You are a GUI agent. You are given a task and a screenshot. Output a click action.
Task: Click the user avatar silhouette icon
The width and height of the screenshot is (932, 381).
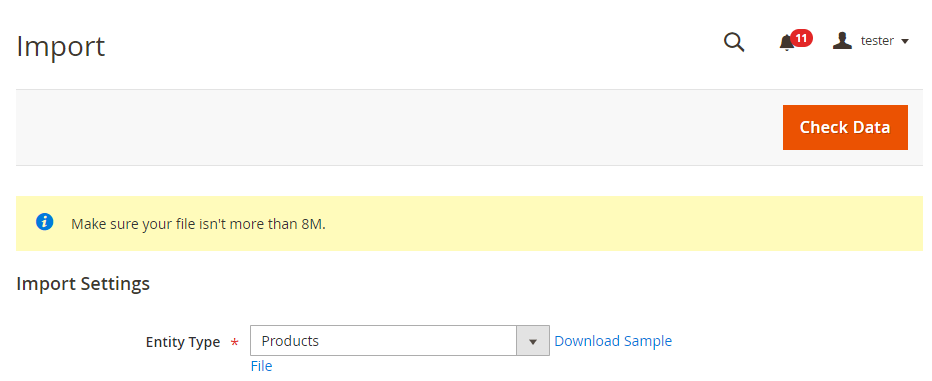[x=842, y=40]
